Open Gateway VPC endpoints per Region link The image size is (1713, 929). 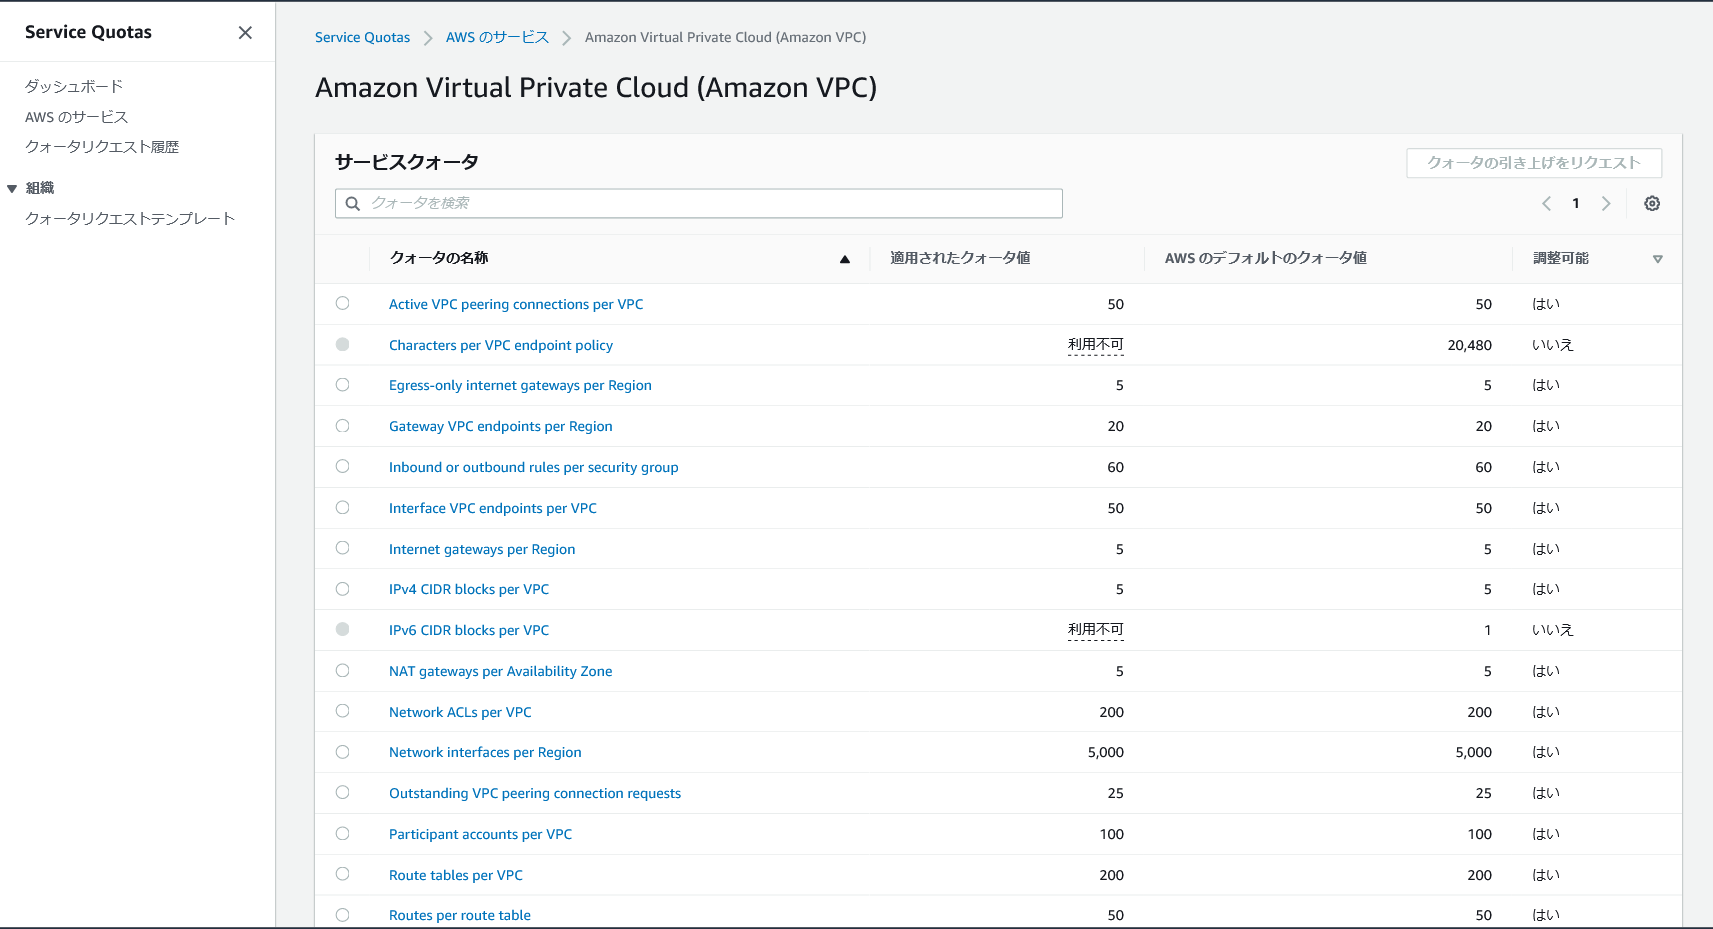tap(501, 426)
